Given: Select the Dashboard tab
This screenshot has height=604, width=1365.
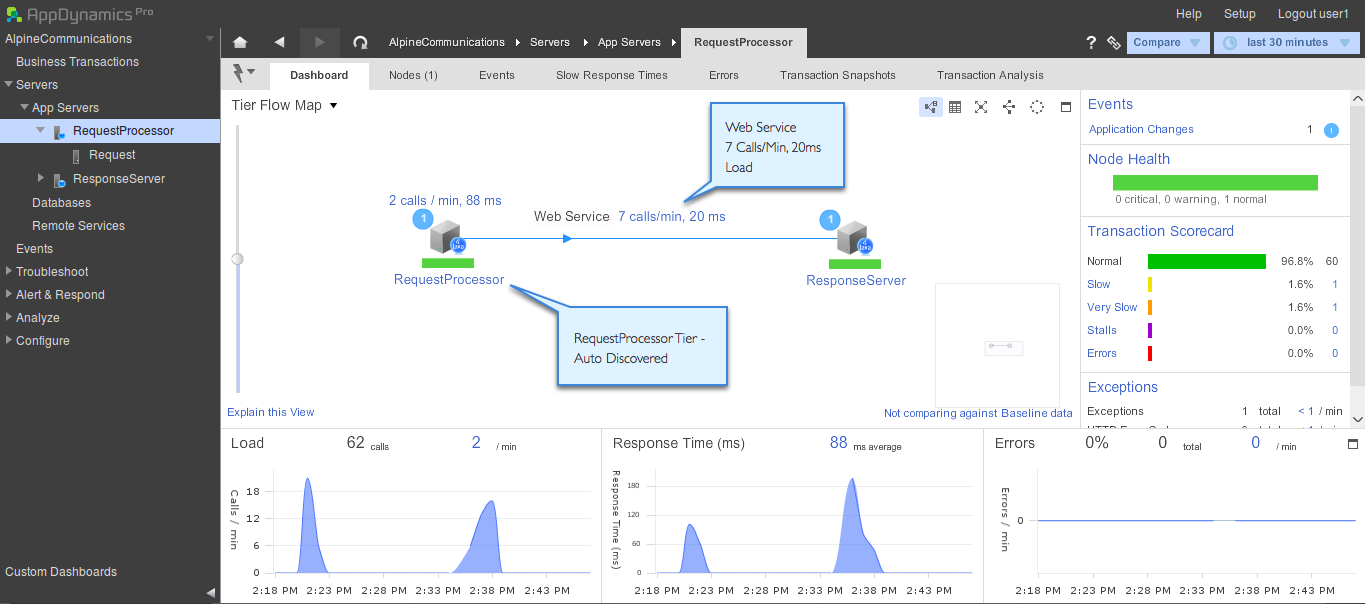Looking at the screenshot, I should [319, 75].
